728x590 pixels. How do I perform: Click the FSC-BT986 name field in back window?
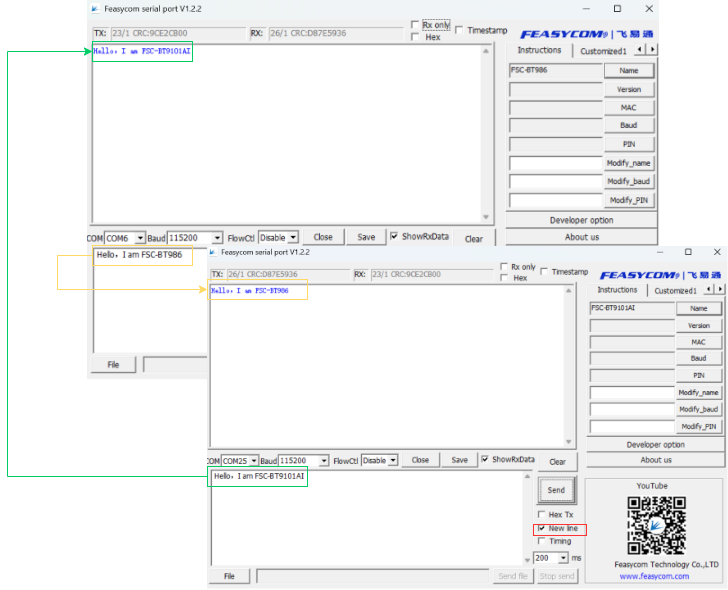[556, 70]
